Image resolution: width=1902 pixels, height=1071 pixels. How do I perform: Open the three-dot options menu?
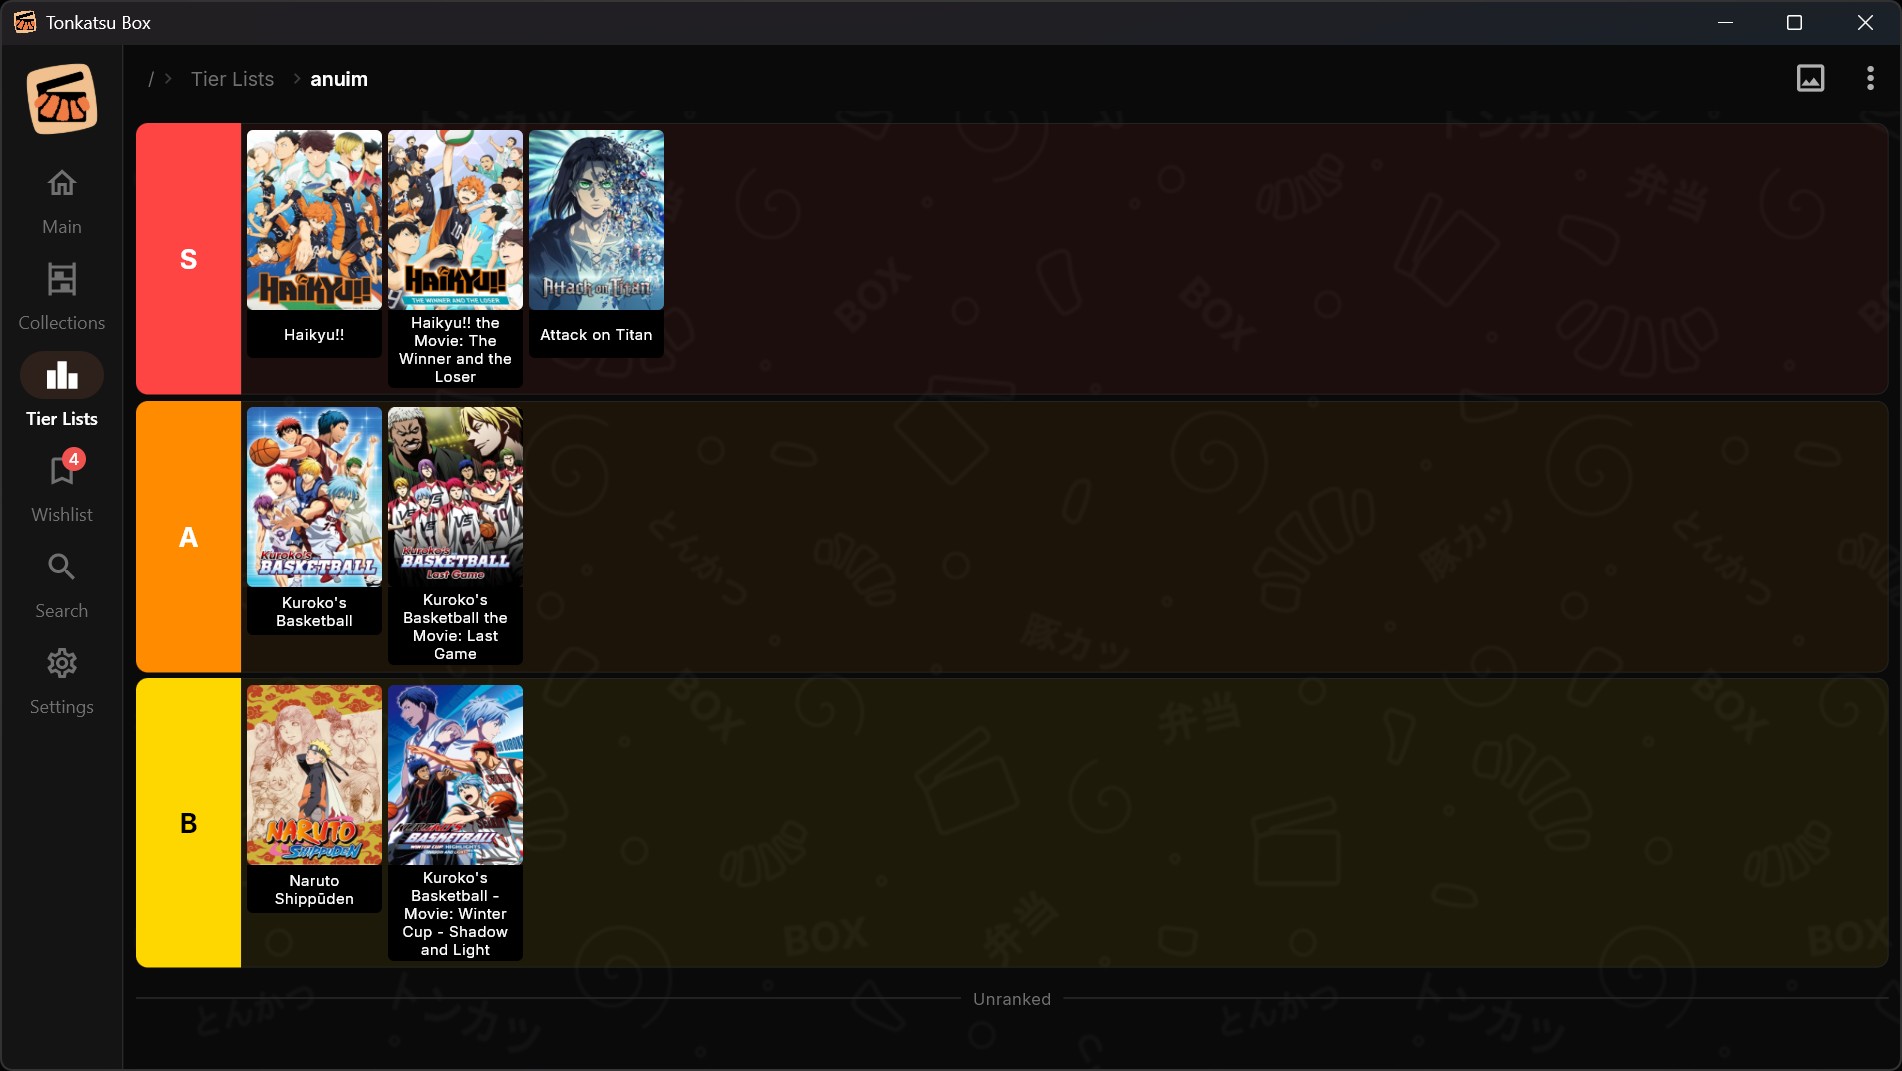tap(1869, 78)
